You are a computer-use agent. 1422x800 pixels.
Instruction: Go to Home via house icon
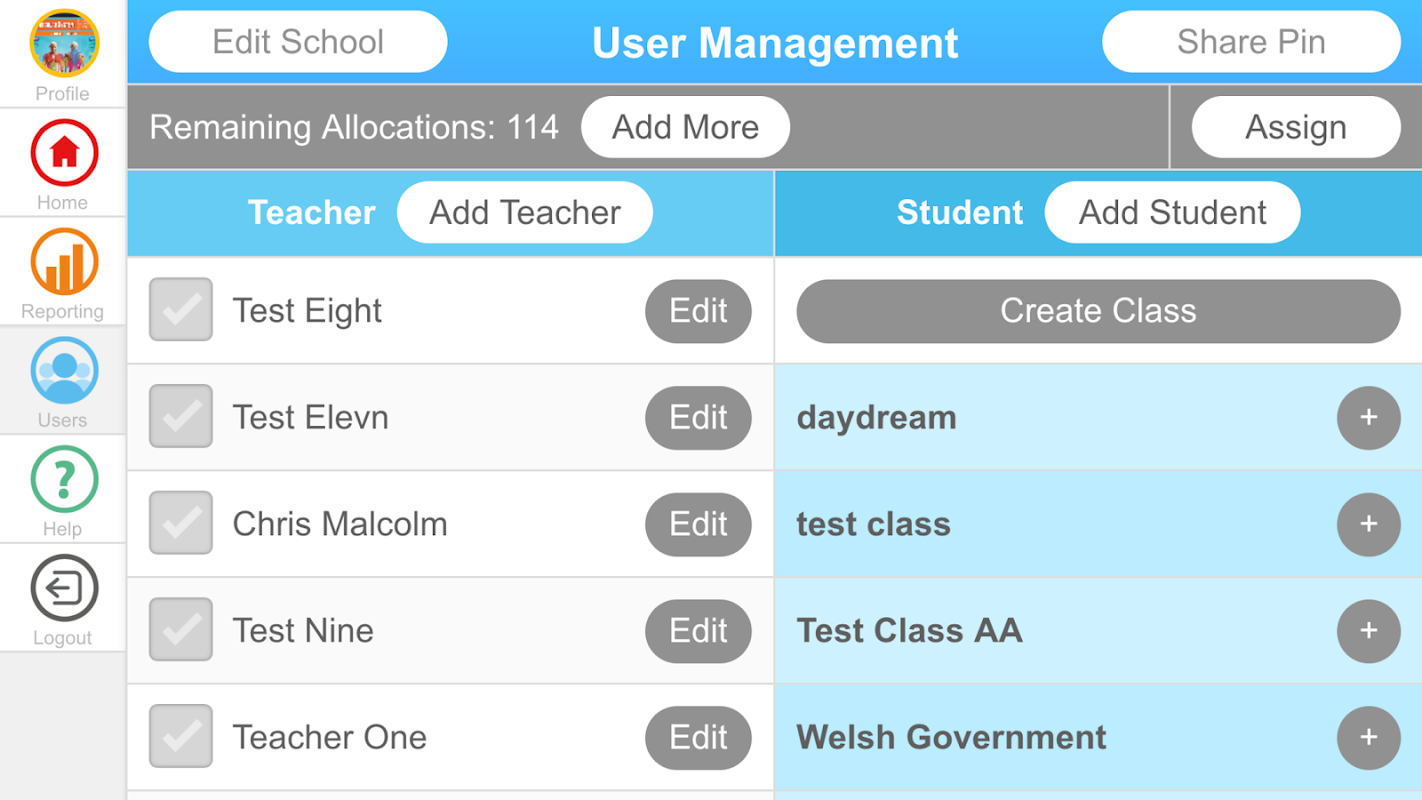pos(64,153)
